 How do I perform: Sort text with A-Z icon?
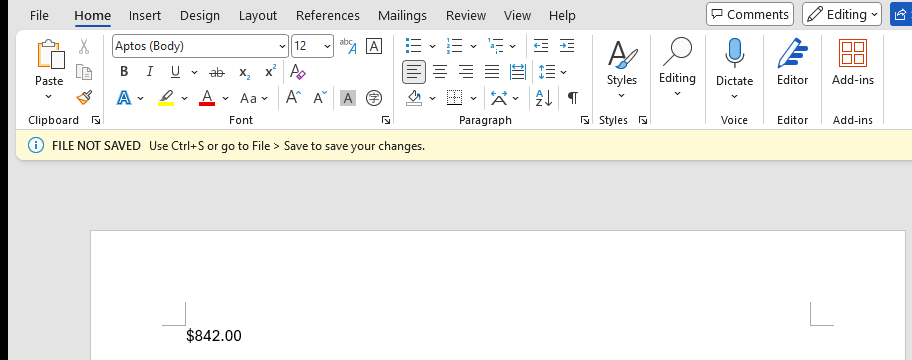[544, 98]
